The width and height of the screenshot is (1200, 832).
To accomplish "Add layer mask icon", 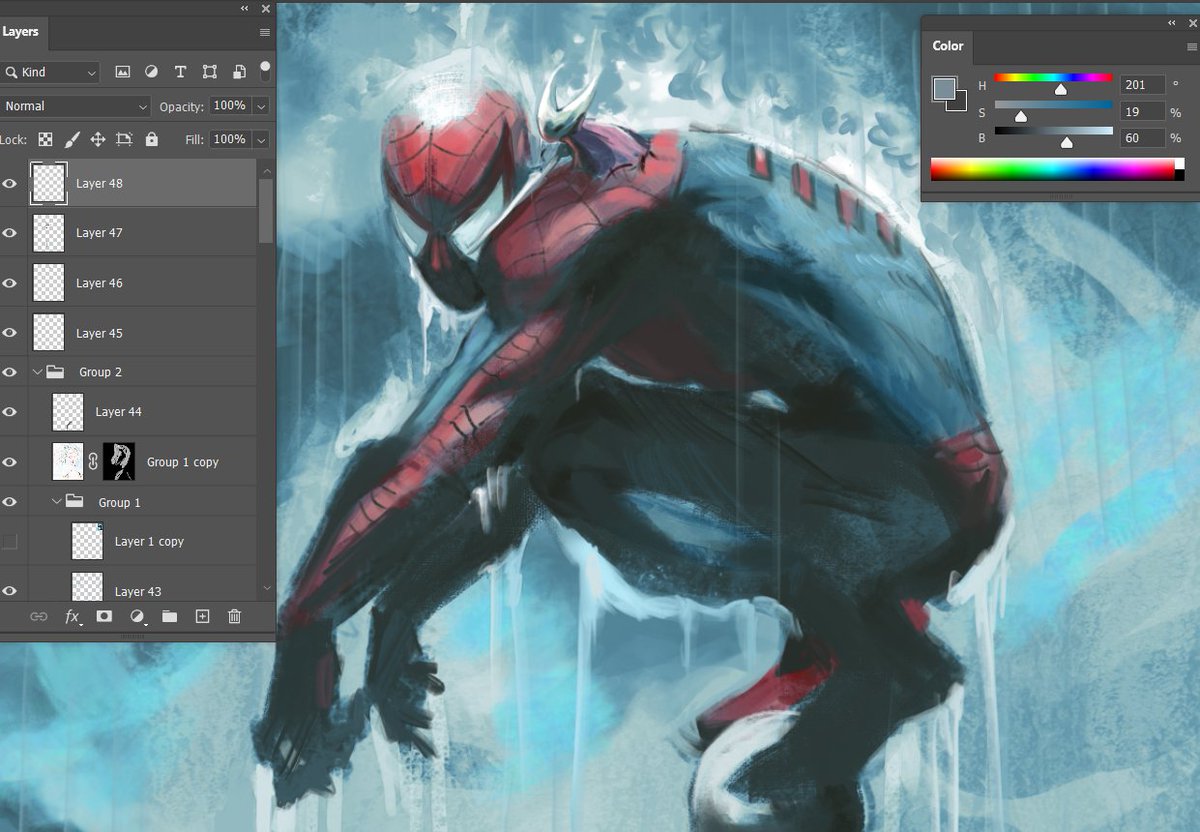I will point(104,616).
